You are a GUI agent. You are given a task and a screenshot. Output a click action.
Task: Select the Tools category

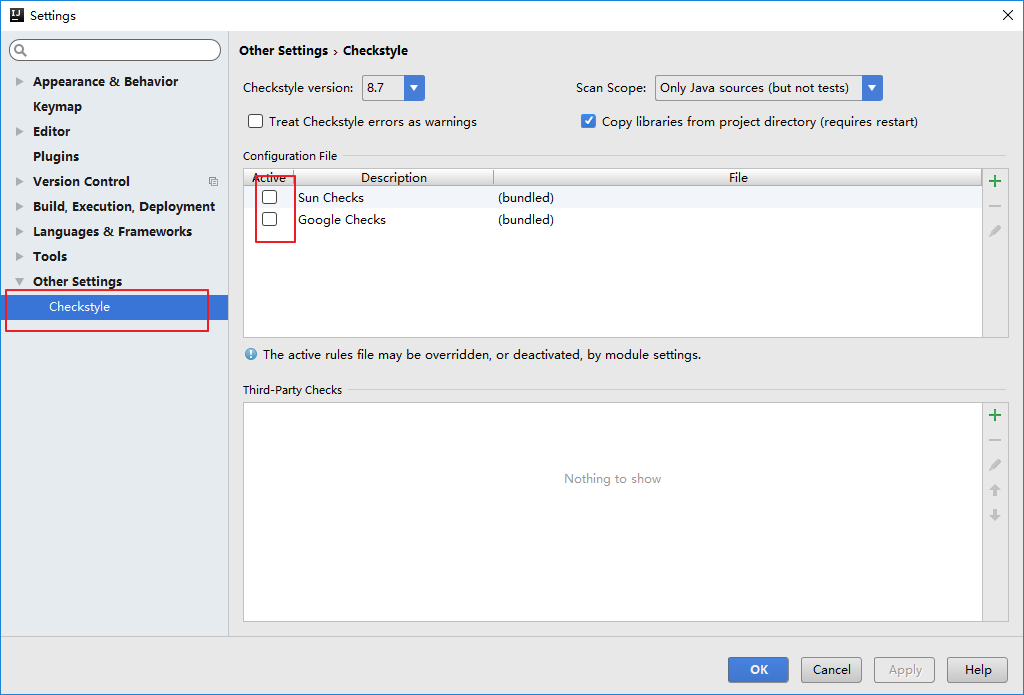(50, 256)
